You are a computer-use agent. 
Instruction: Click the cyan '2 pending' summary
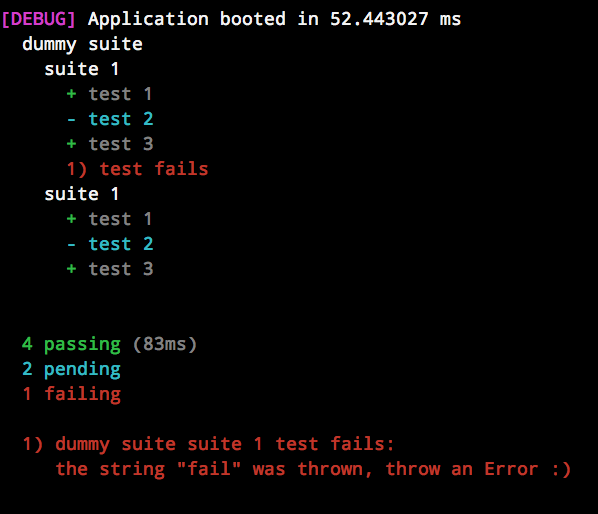71,369
